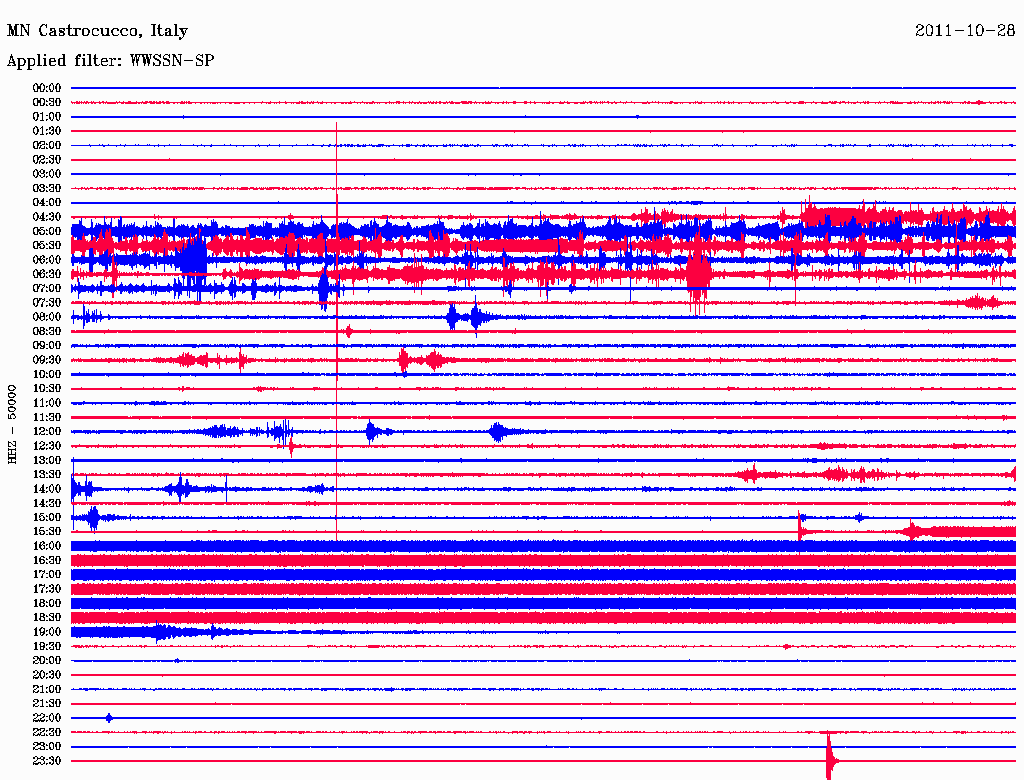Click the '02:00' time label

point(47,145)
